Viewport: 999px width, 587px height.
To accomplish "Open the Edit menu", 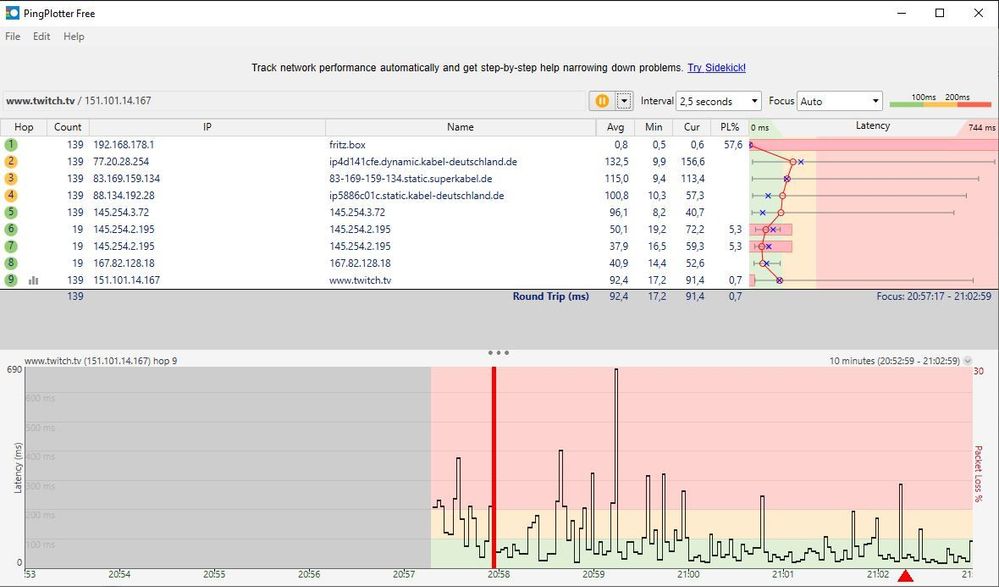I will point(41,36).
